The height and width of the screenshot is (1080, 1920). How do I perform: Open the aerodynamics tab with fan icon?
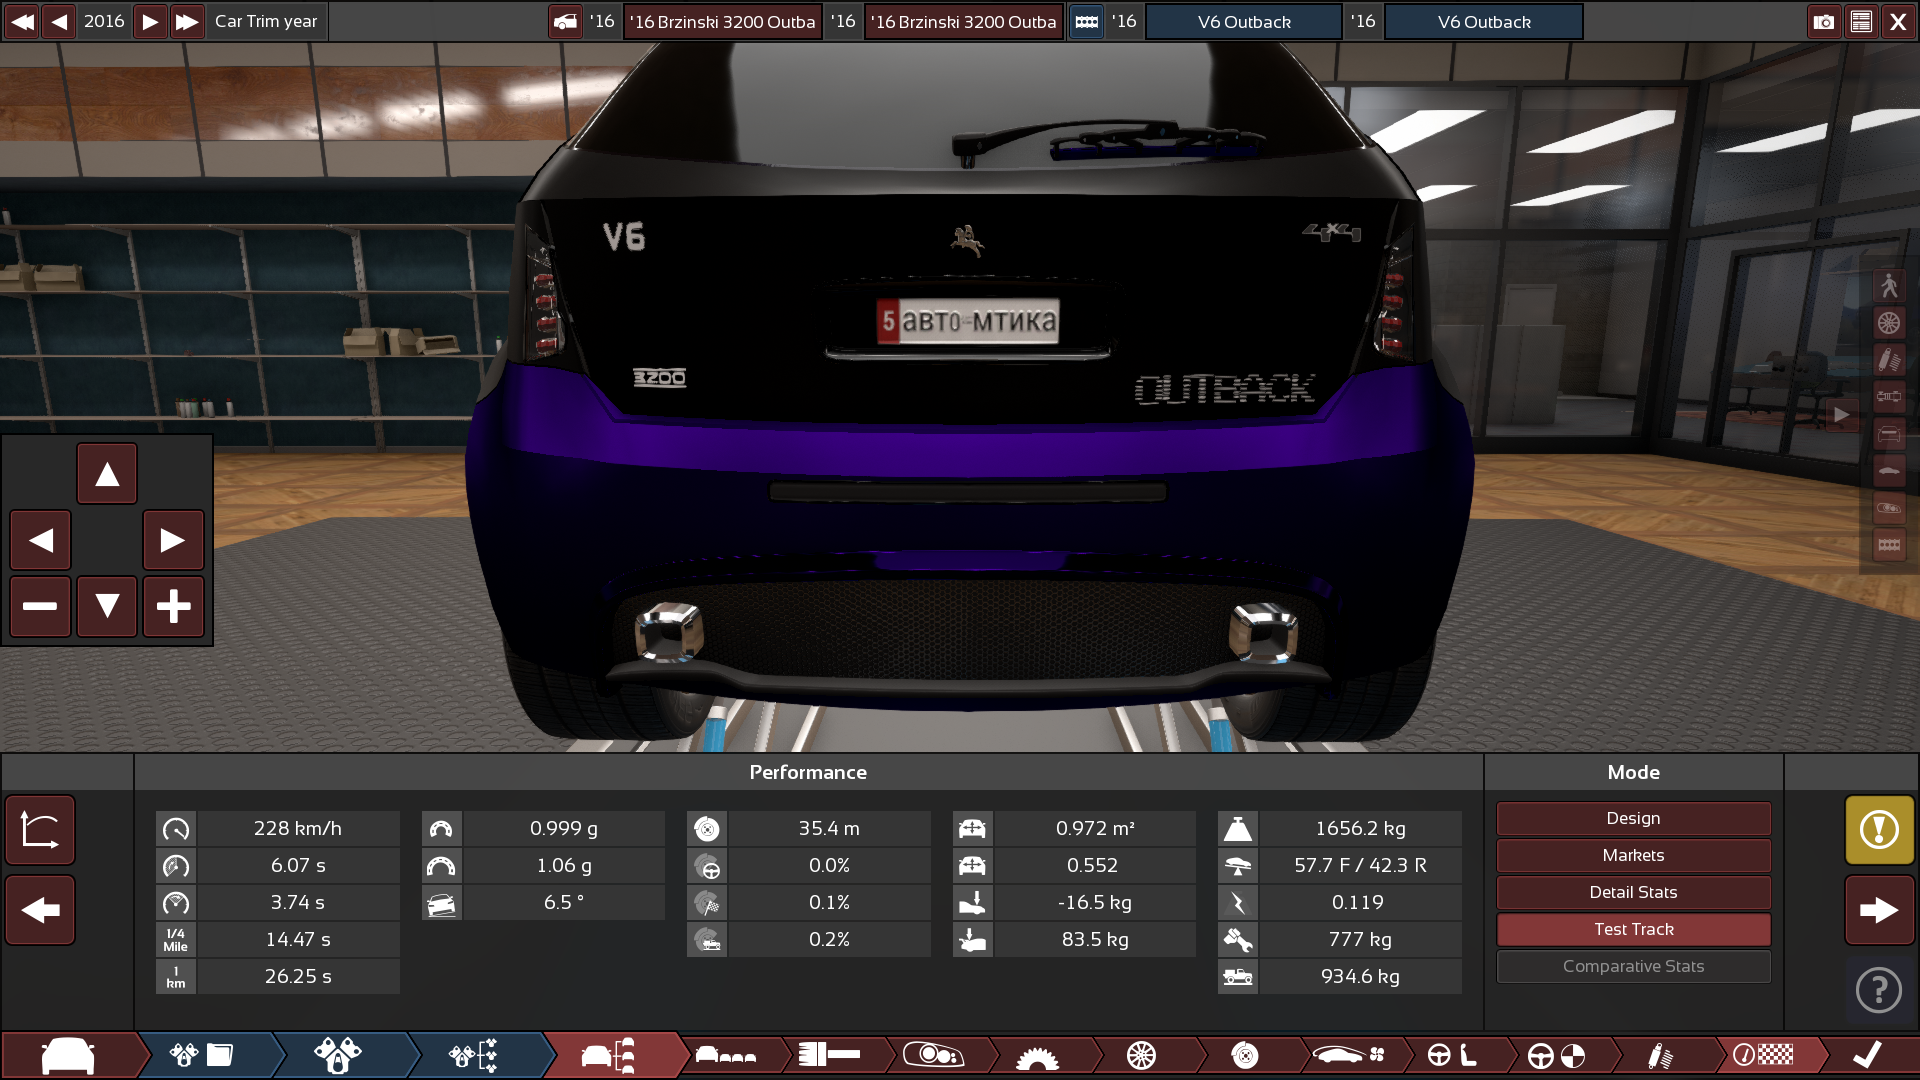[1348, 1055]
